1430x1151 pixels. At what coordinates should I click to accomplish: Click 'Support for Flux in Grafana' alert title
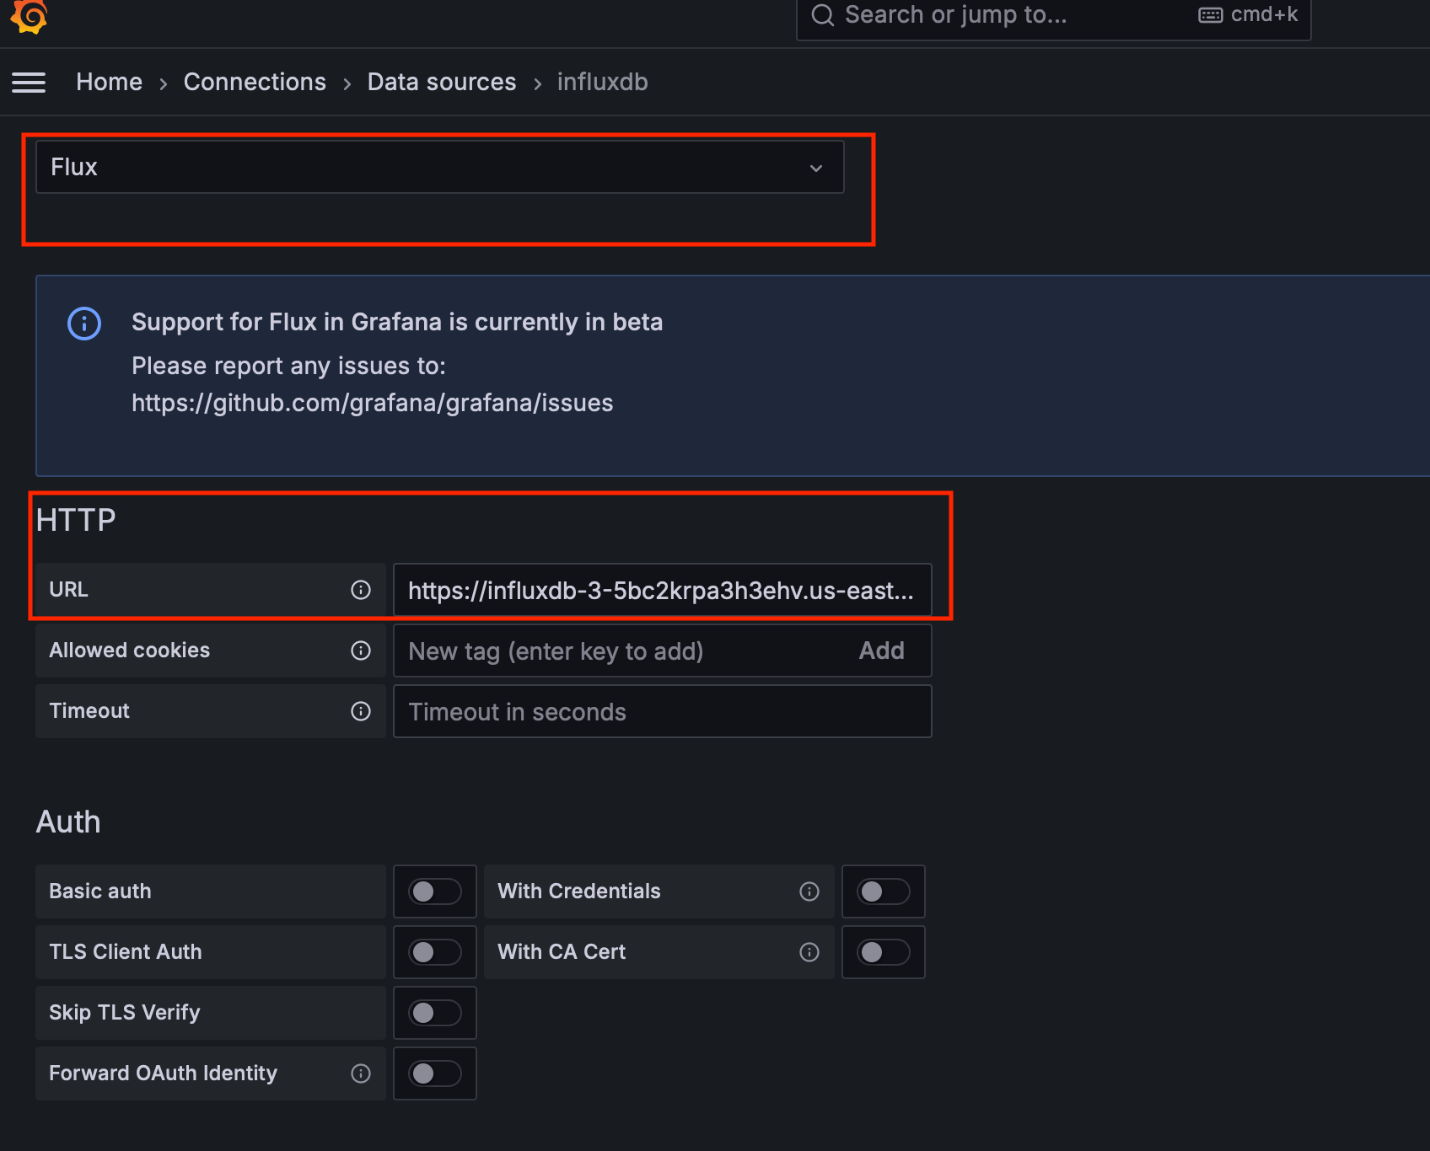coord(397,322)
